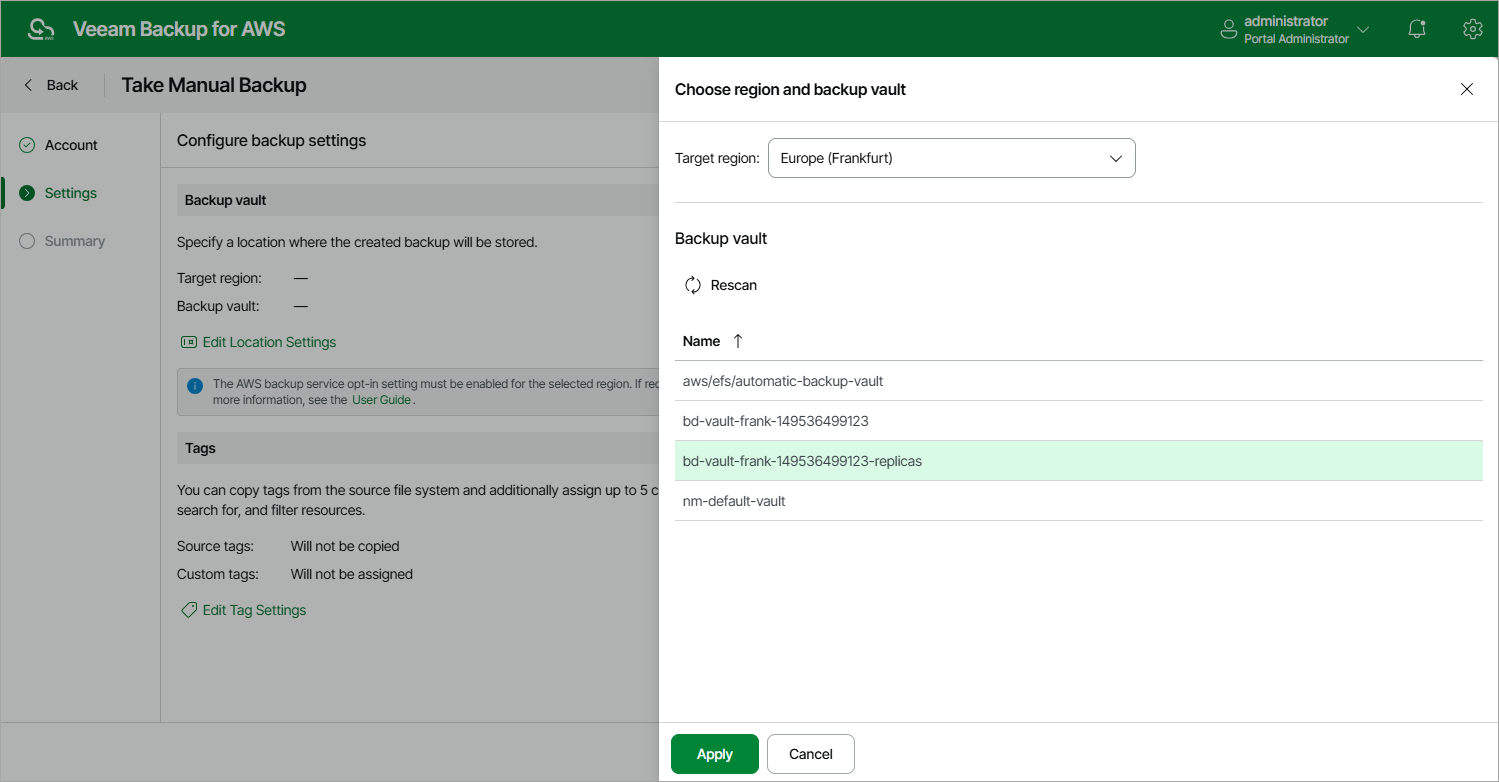
Task: Click the Settings step arrow icon
Action: point(27,193)
